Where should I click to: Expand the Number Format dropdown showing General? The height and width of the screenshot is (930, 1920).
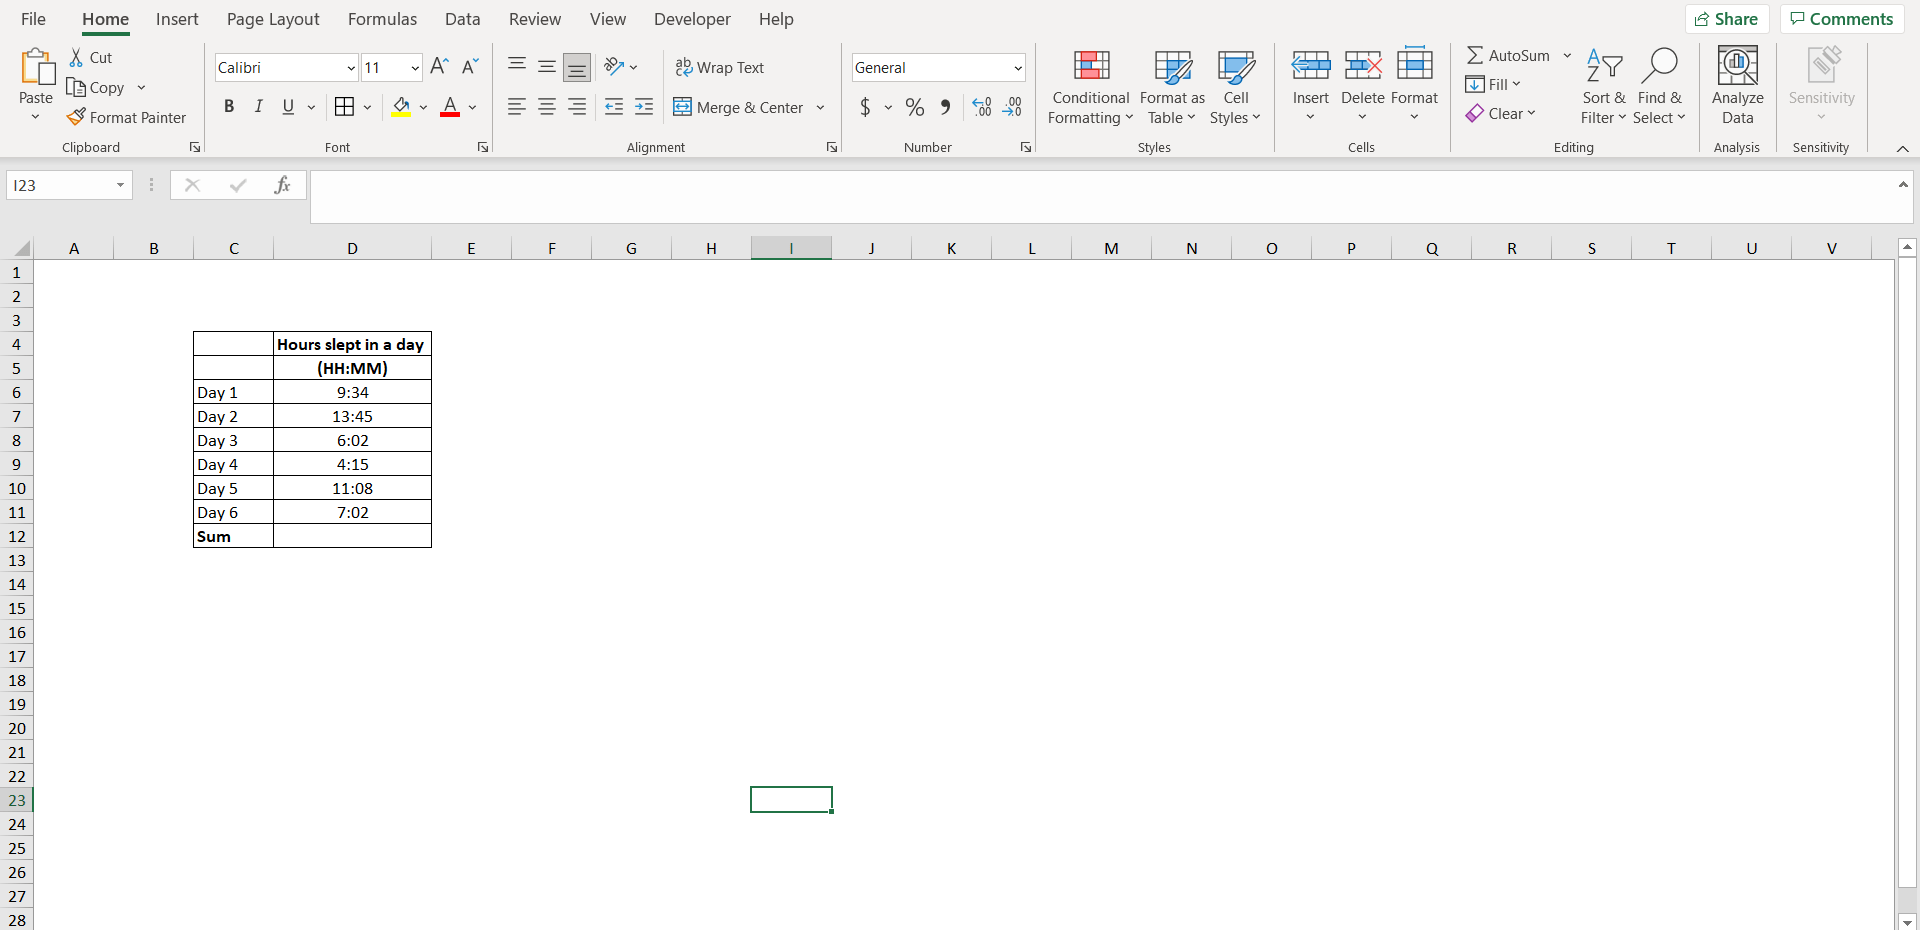(1018, 67)
